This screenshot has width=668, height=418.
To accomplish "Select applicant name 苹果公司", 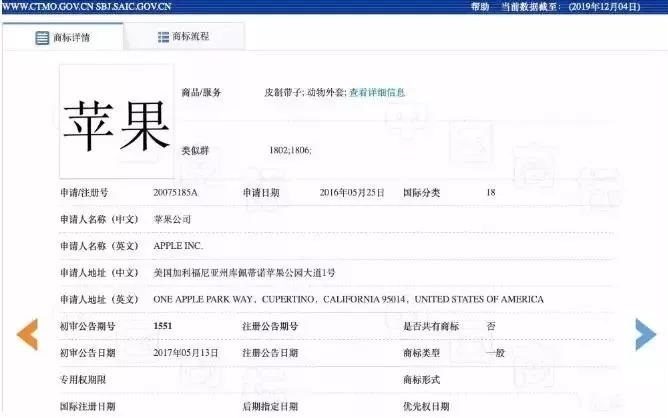I will (172, 219).
